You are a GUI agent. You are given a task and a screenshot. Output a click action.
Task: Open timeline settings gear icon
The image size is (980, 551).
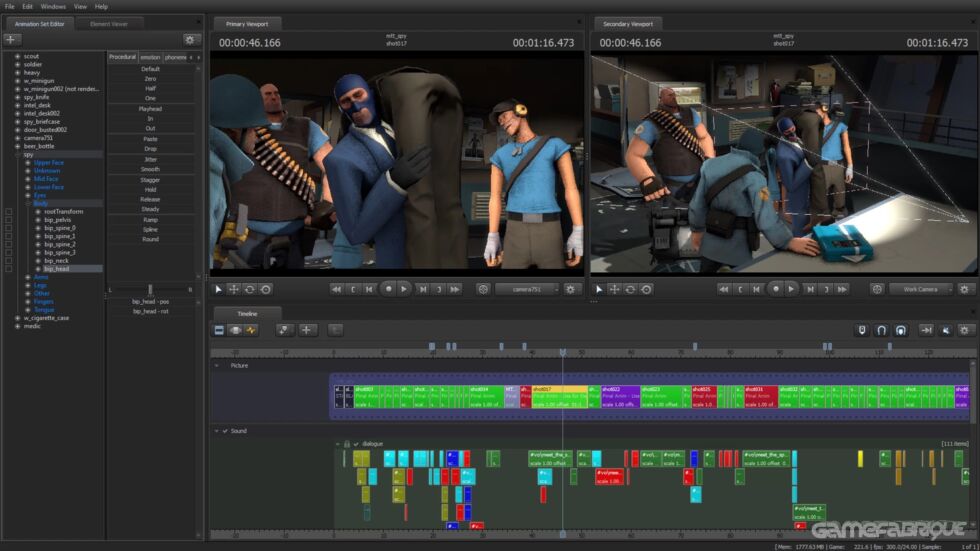pyautogui.click(x=964, y=330)
